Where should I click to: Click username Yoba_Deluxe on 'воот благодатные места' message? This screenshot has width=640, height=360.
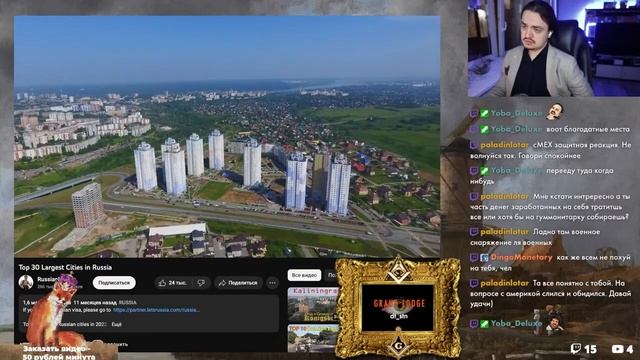(x=516, y=129)
